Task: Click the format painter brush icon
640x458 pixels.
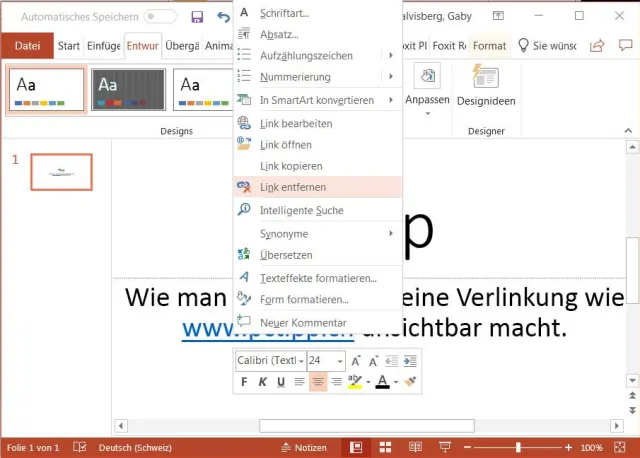Action: 409,382
